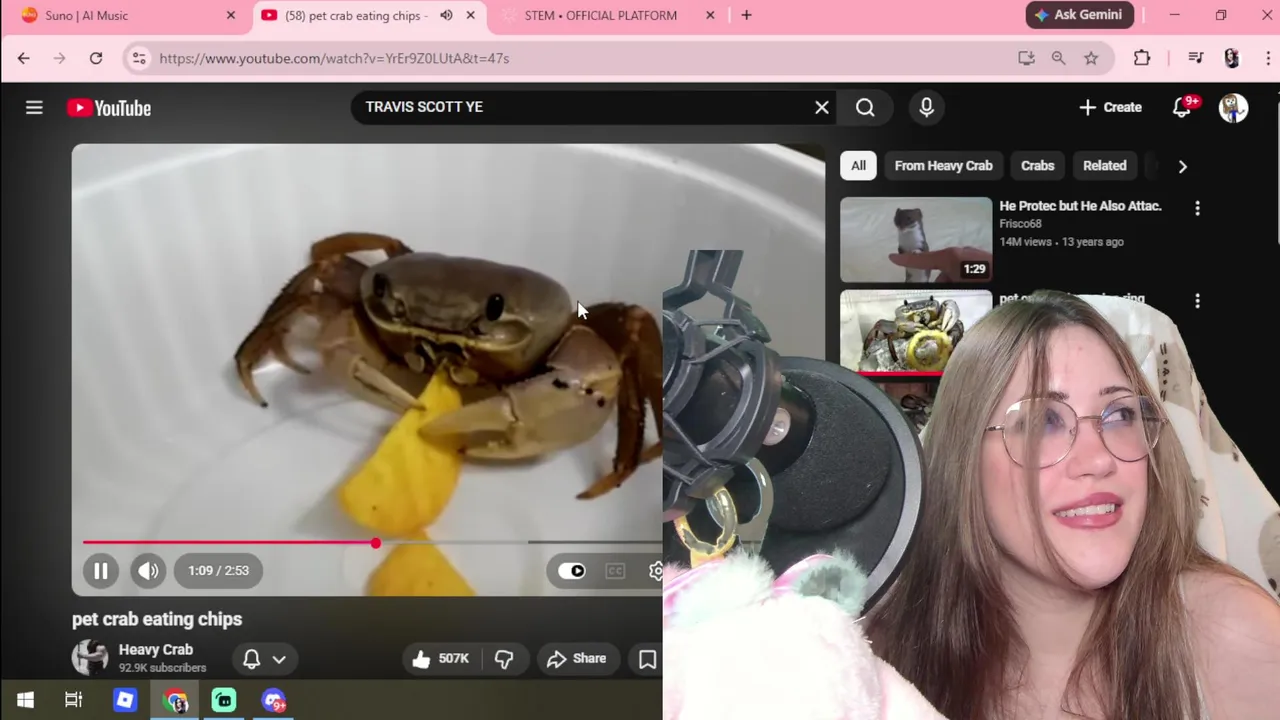Clear the search text with the X
This screenshot has width=1280, height=720.
822,107
